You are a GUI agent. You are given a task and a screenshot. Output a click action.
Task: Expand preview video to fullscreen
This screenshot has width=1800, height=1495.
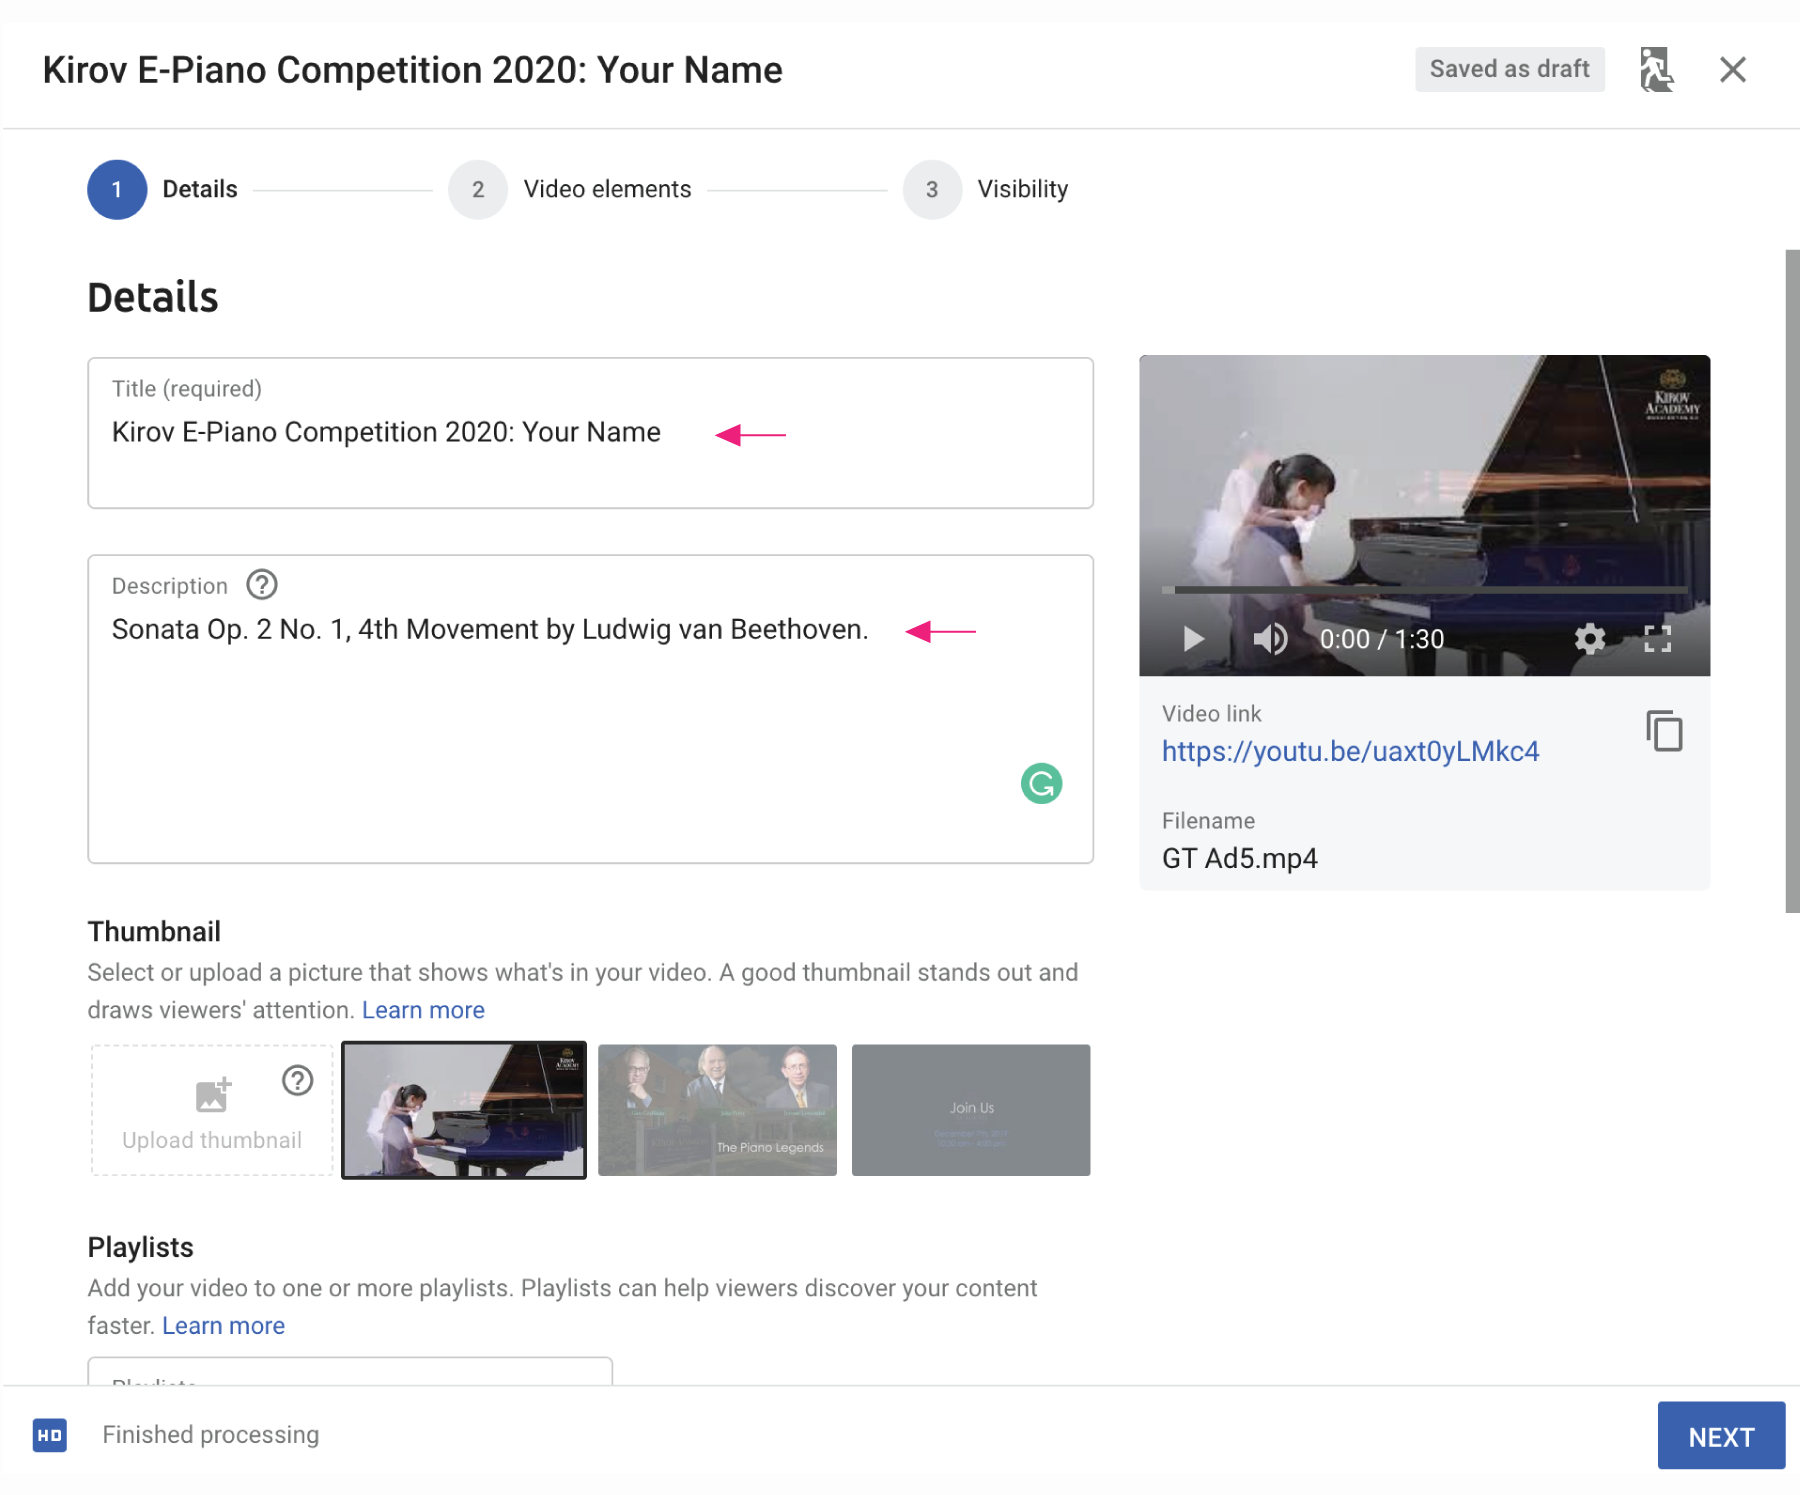click(1657, 639)
